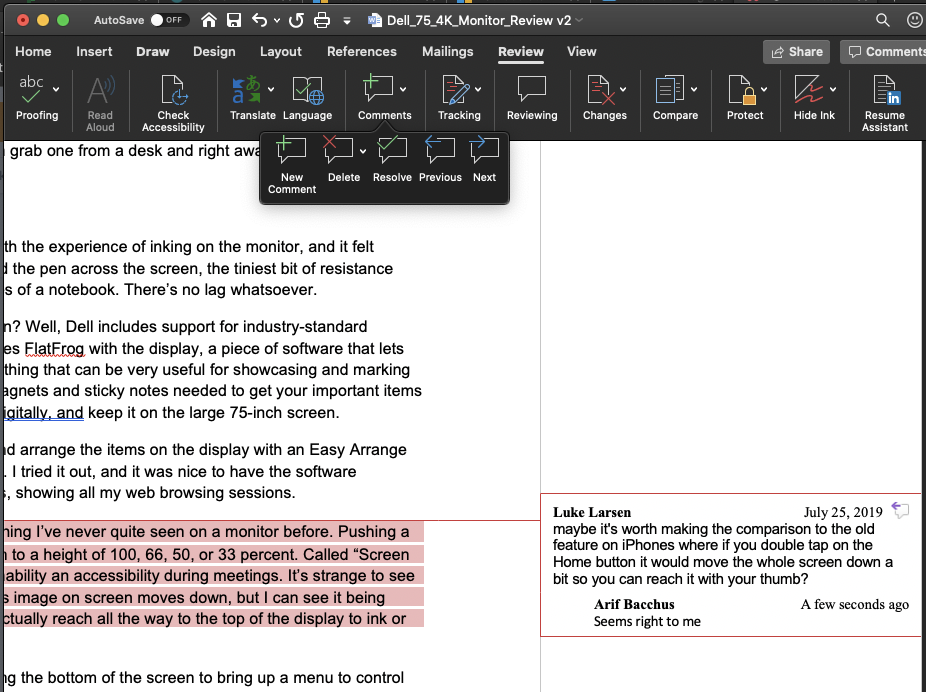Click the Share button

tap(797, 52)
